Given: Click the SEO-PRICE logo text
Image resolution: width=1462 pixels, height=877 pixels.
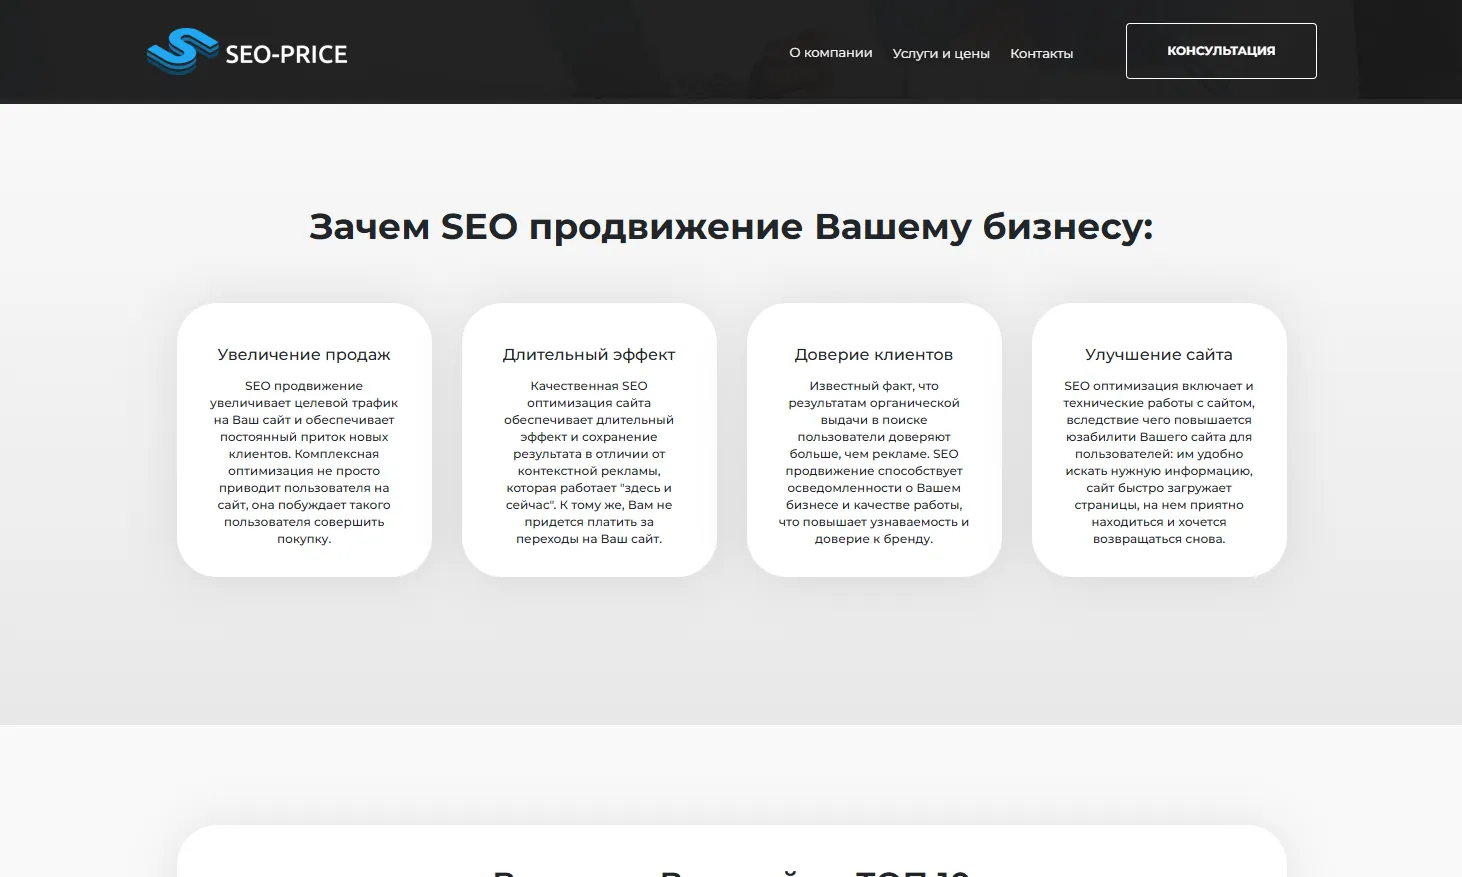Looking at the screenshot, I should coord(286,55).
